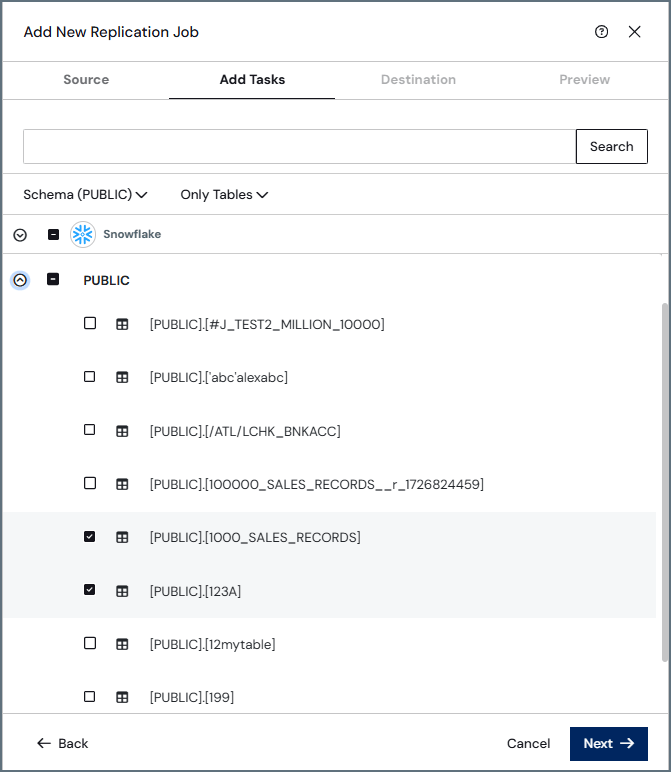Select row [PUBLIC].[12mytable] text
Image resolution: width=671 pixels, height=772 pixels.
pyautogui.click(x=213, y=644)
